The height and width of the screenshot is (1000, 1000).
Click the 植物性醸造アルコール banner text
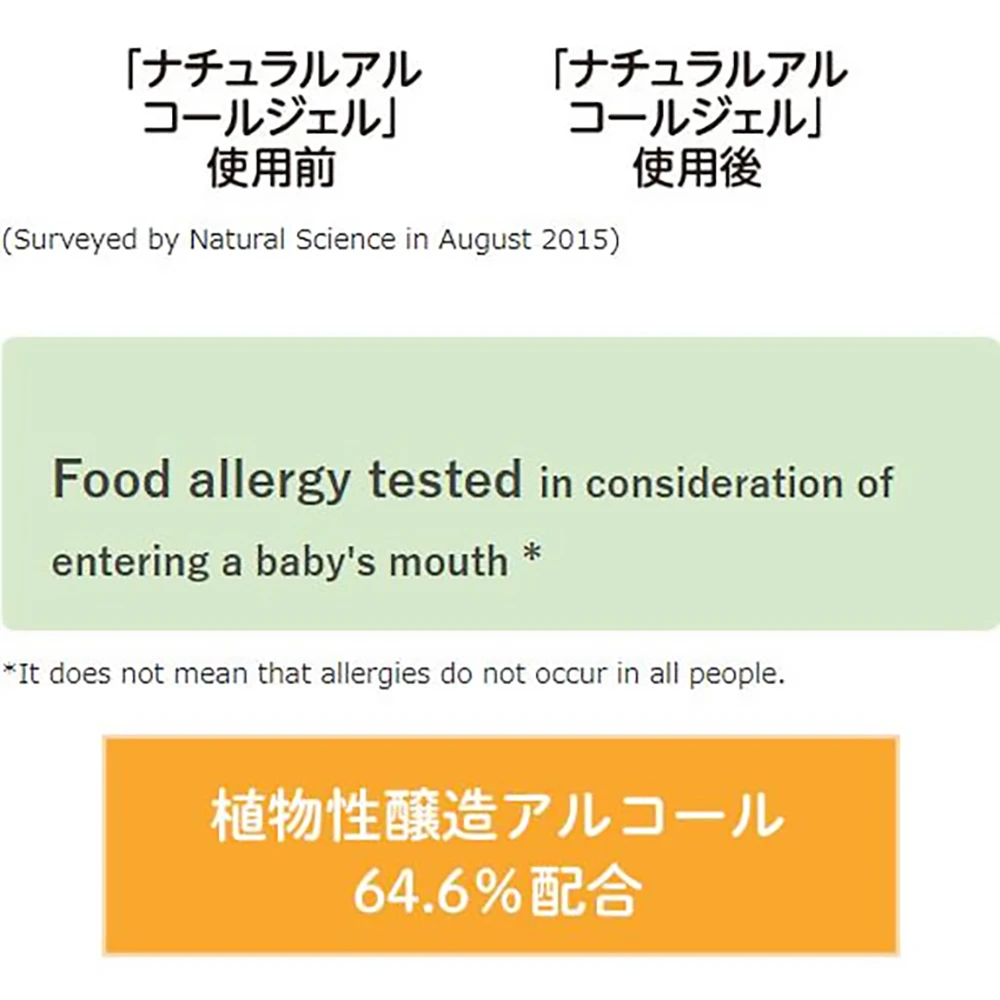(x=497, y=817)
